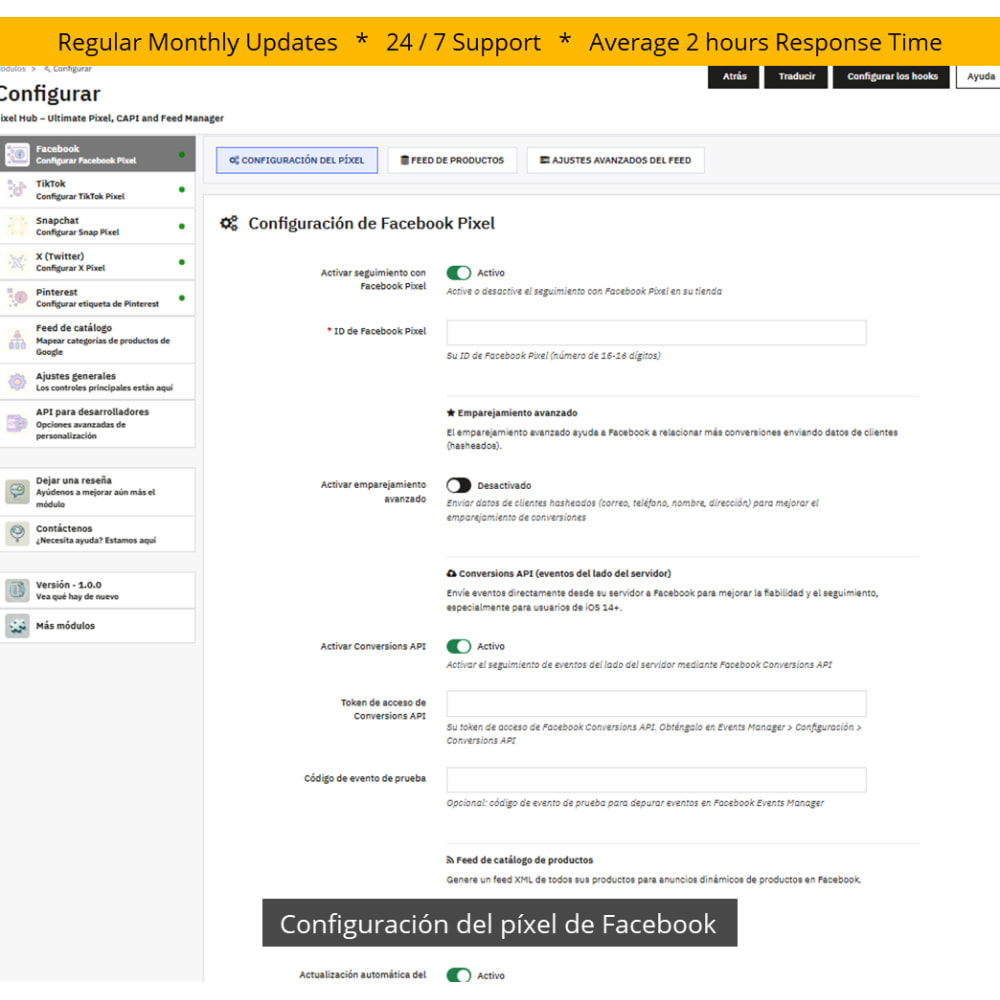
Task: Focus the ID de Facebook Pixel field
Action: coord(656,333)
